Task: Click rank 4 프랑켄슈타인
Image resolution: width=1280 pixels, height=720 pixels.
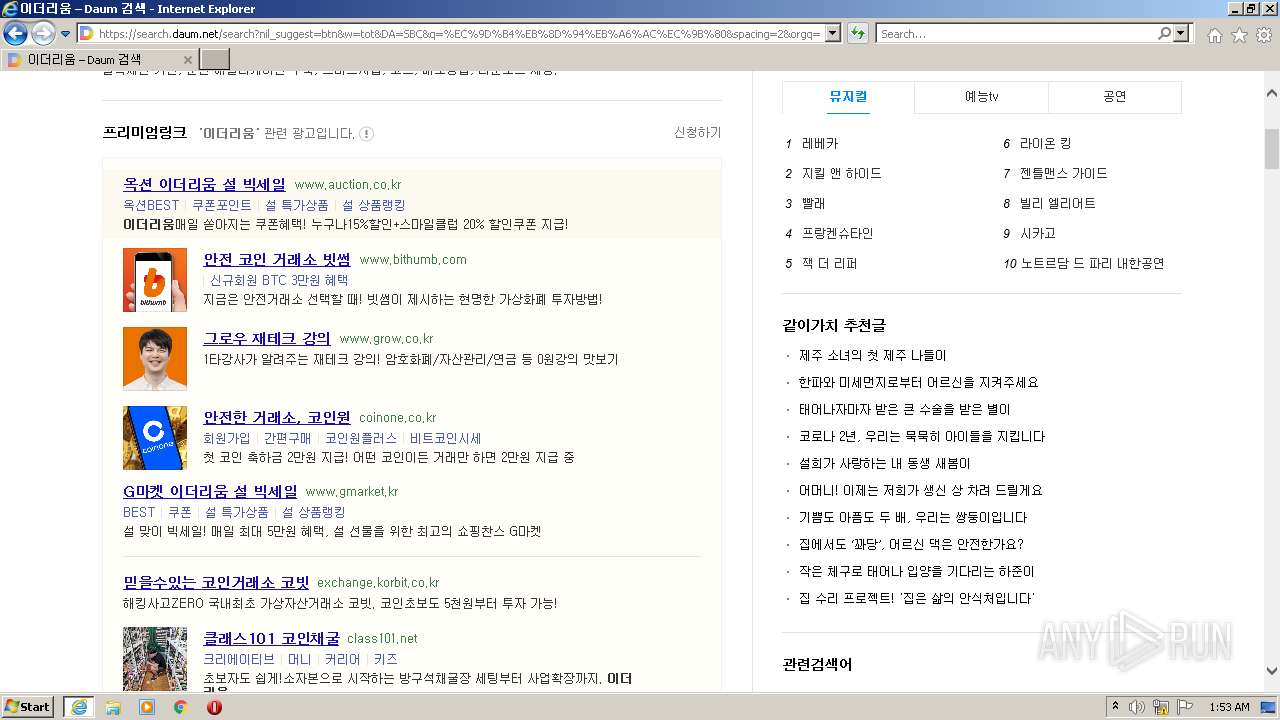Action: tap(838, 233)
